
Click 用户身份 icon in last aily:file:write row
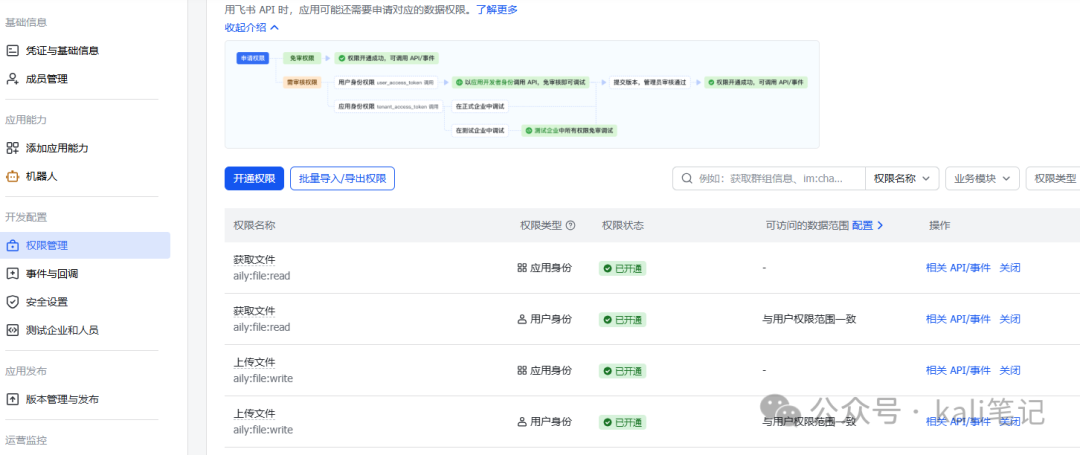pyautogui.click(x=521, y=422)
